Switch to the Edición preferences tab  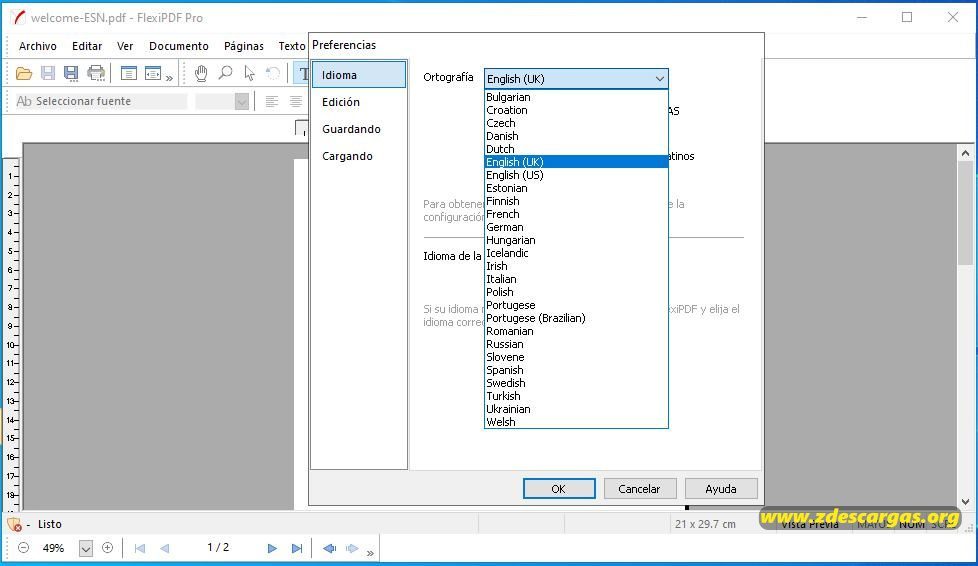[359, 102]
